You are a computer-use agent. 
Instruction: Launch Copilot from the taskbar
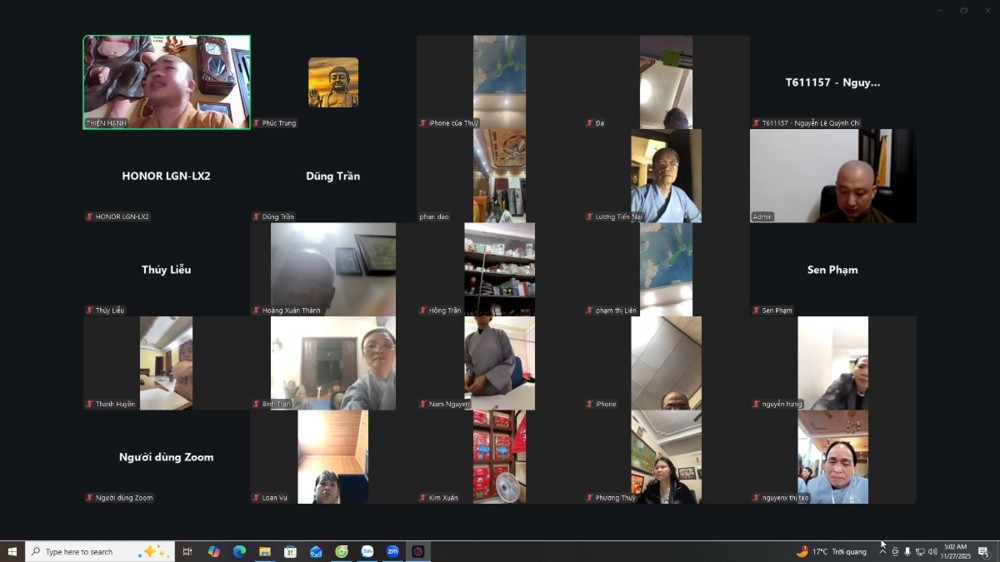click(213, 551)
